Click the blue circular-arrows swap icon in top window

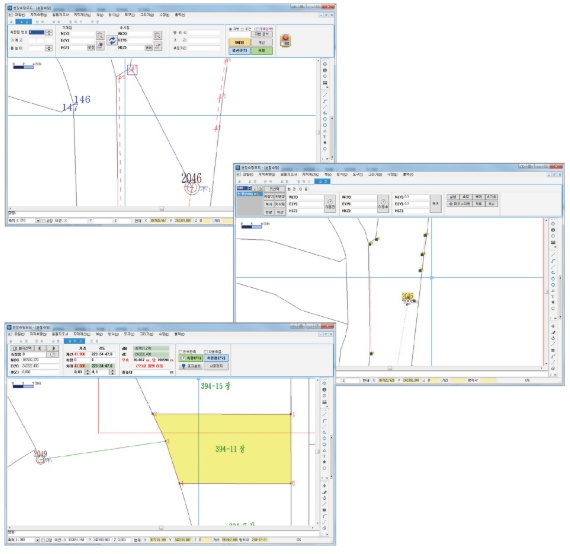(112, 40)
